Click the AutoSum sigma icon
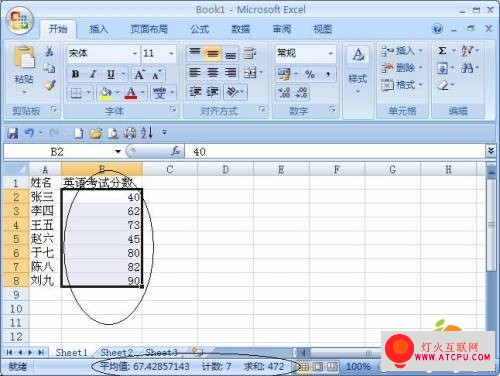 pyautogui.click(x=442, y=51)
